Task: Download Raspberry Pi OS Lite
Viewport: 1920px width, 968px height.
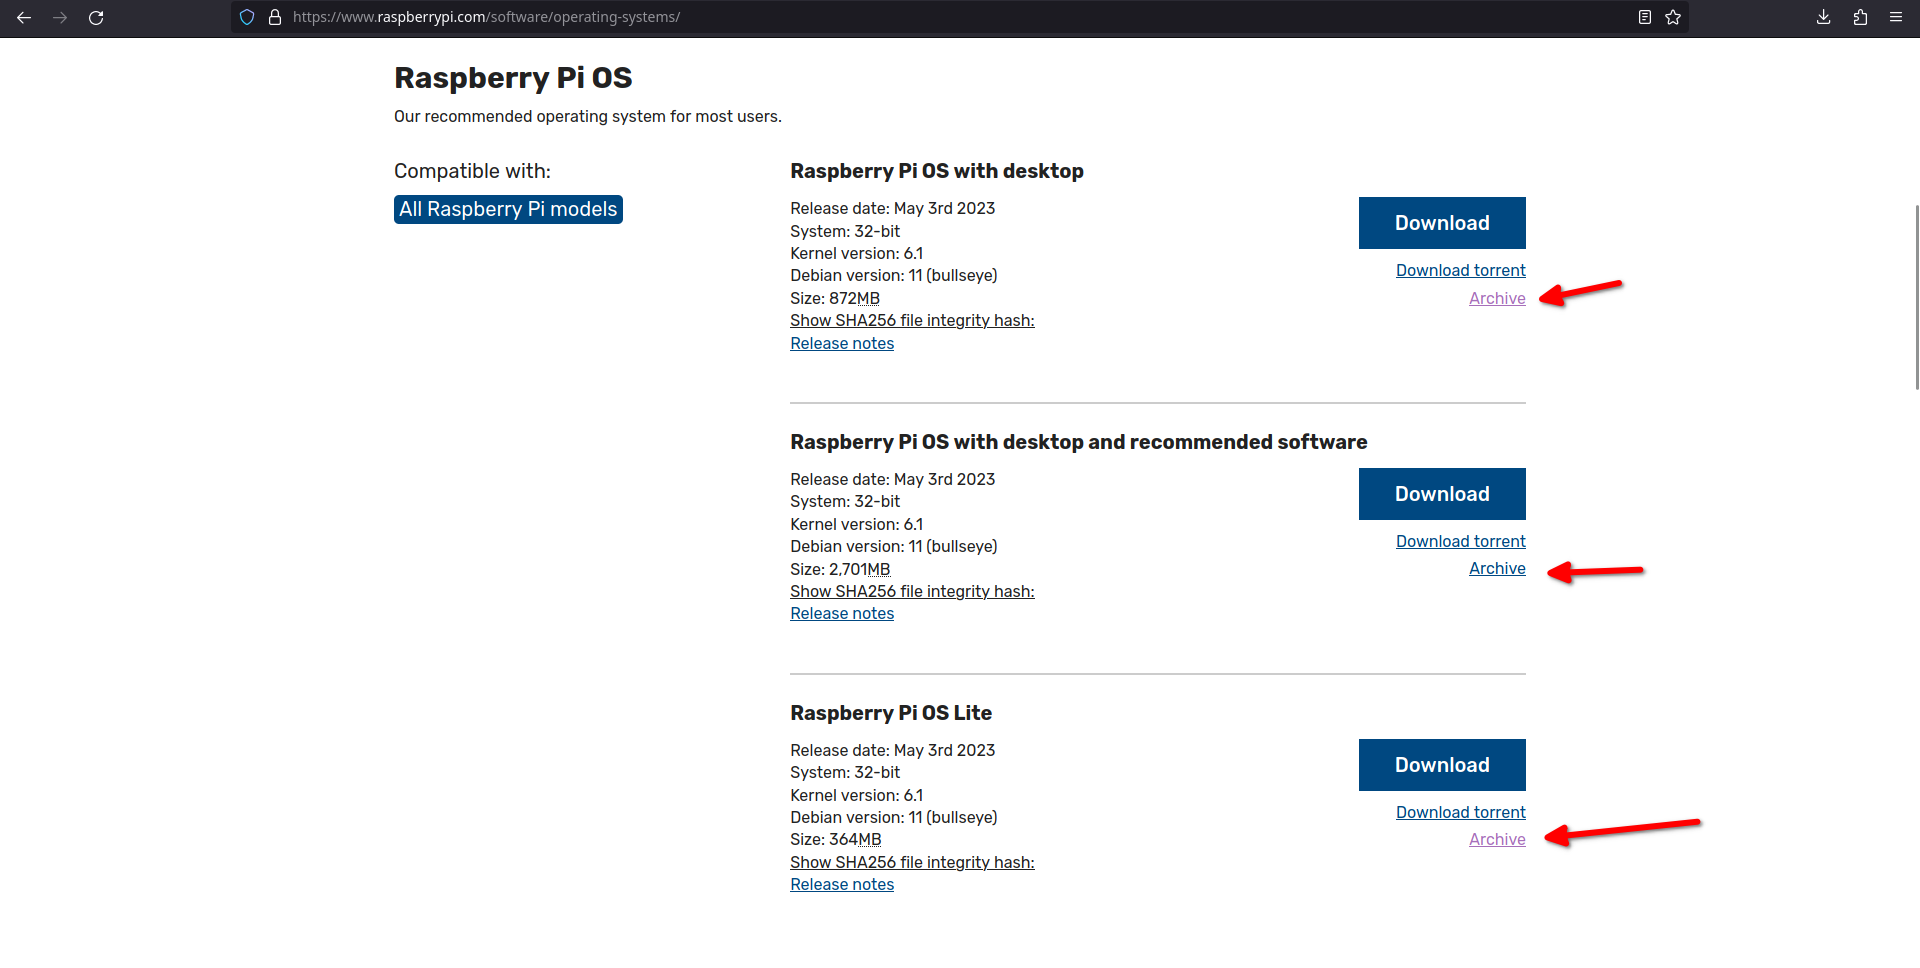Action: pyautogui.click(x=1441, y=764)
